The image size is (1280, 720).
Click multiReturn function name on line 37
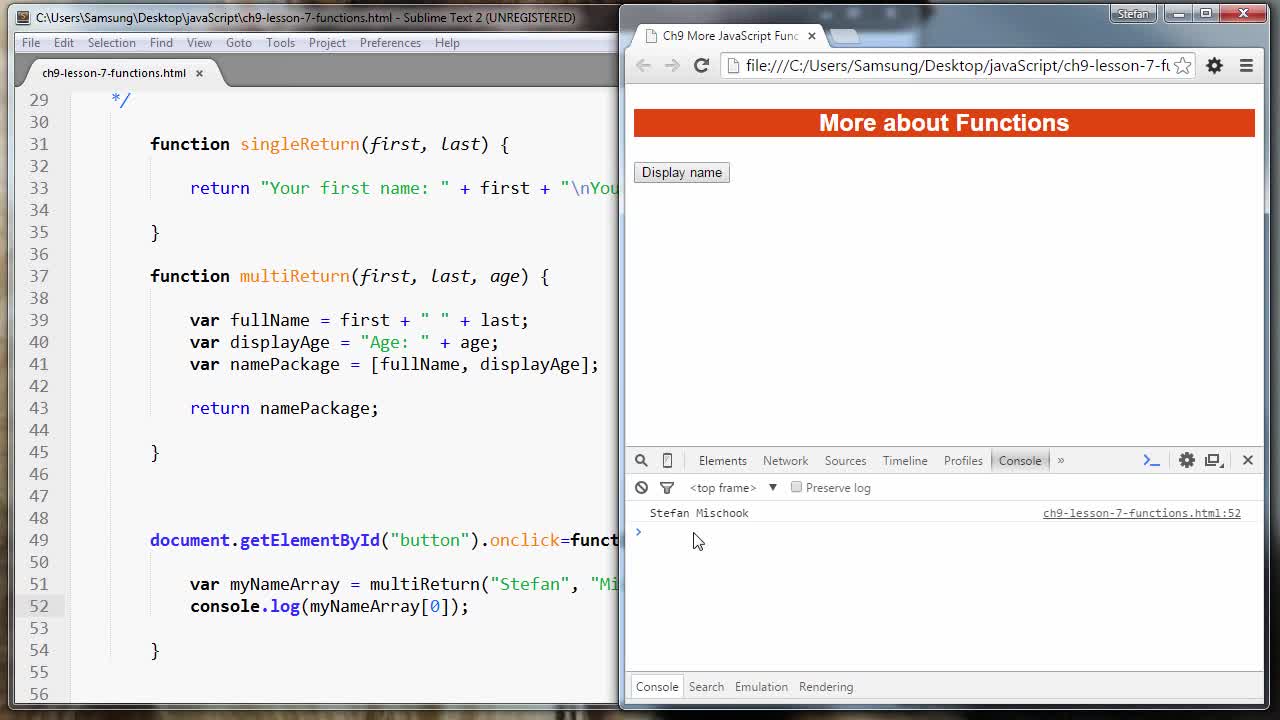[x=294, y=276]
